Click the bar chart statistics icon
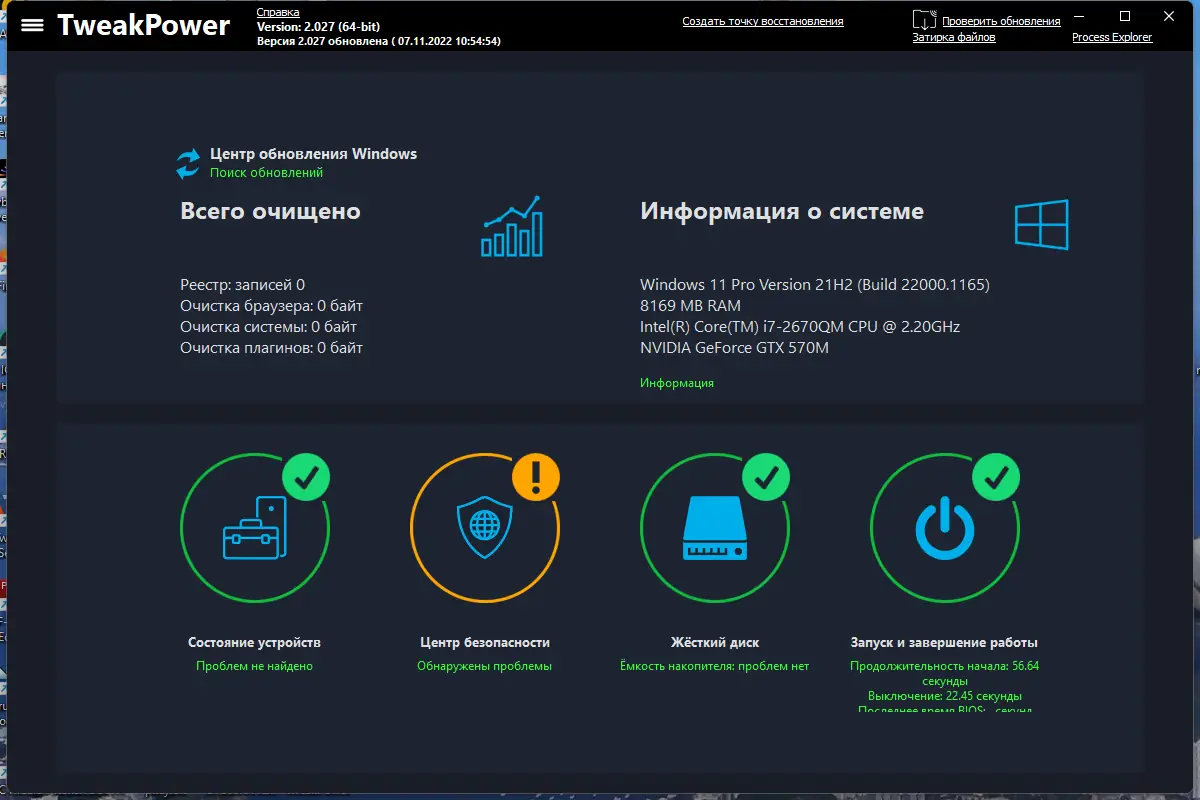Image resolution: width=1200 pixels, height=800 pixels. [x=512, y=226]
